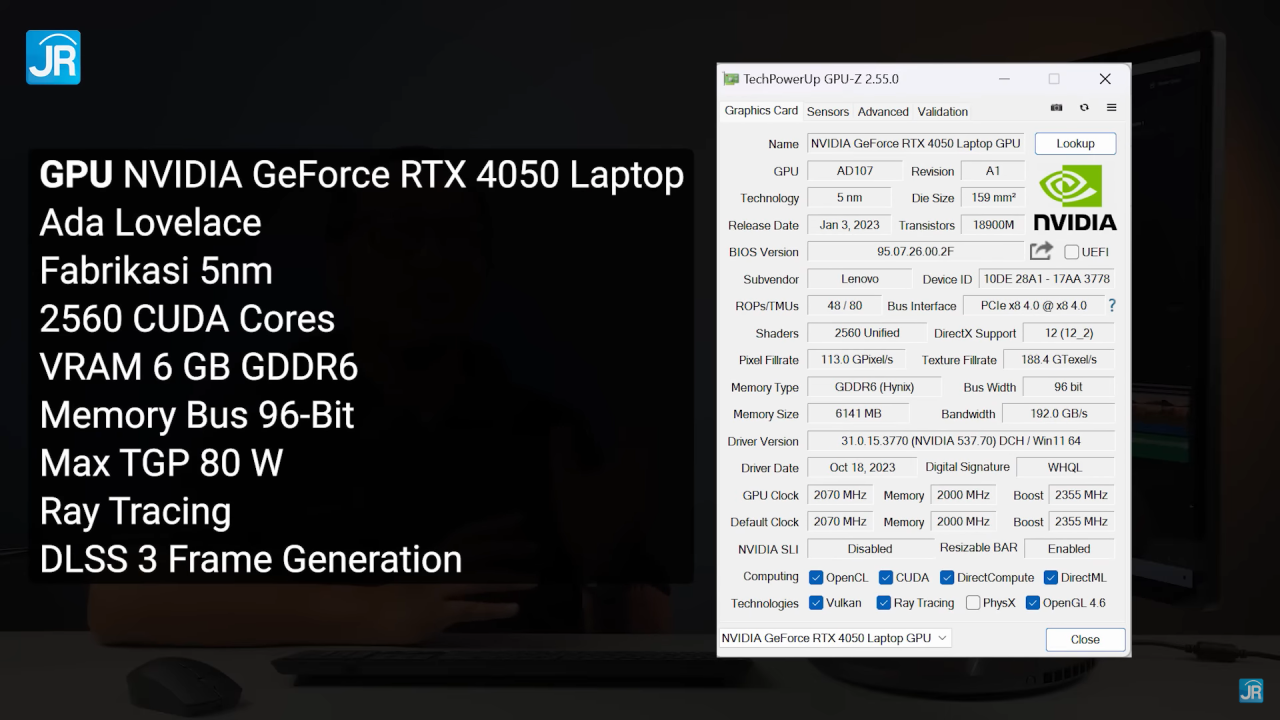Open the GPU selection dropdown at bottom
The image size is (1280, 720).
(834, 638)
